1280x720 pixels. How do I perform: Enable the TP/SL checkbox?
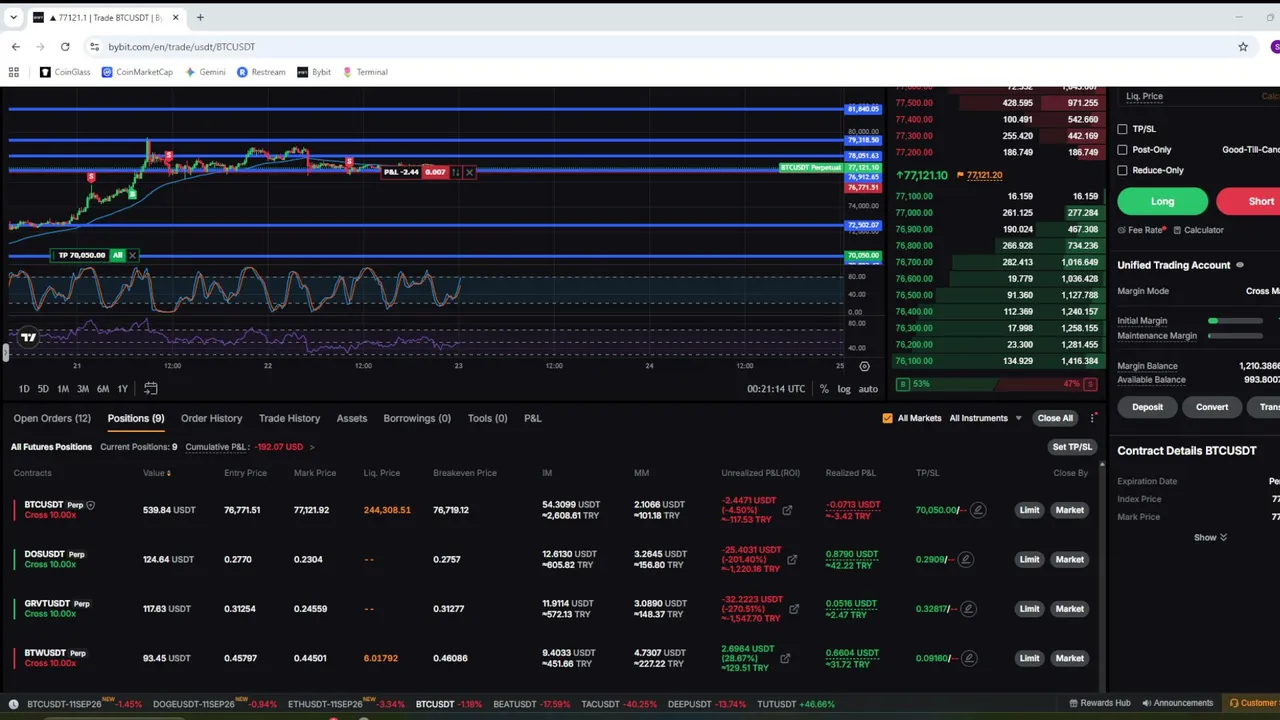pos(1122,129)
